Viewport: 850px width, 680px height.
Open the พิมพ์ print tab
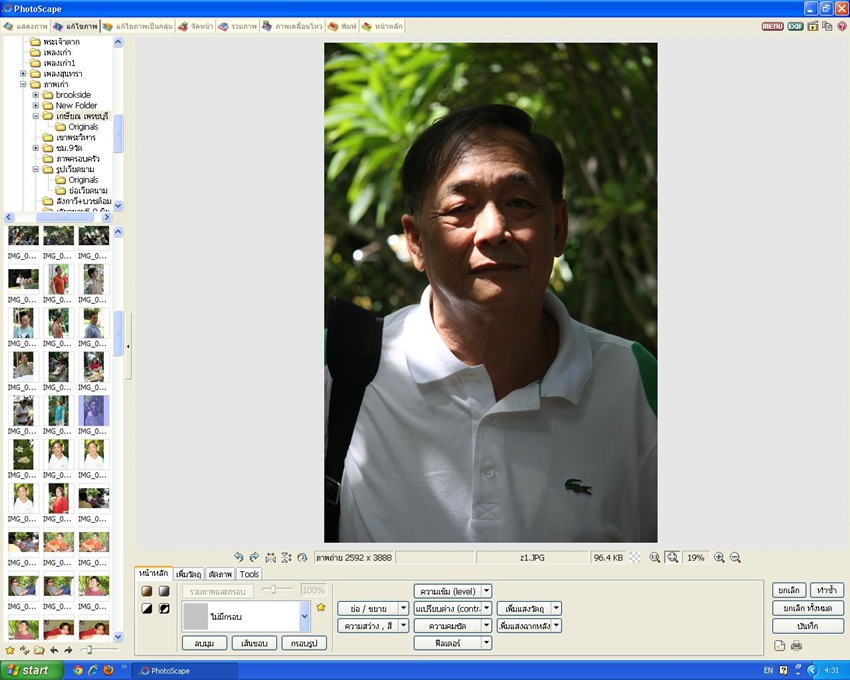pos(342,26)
